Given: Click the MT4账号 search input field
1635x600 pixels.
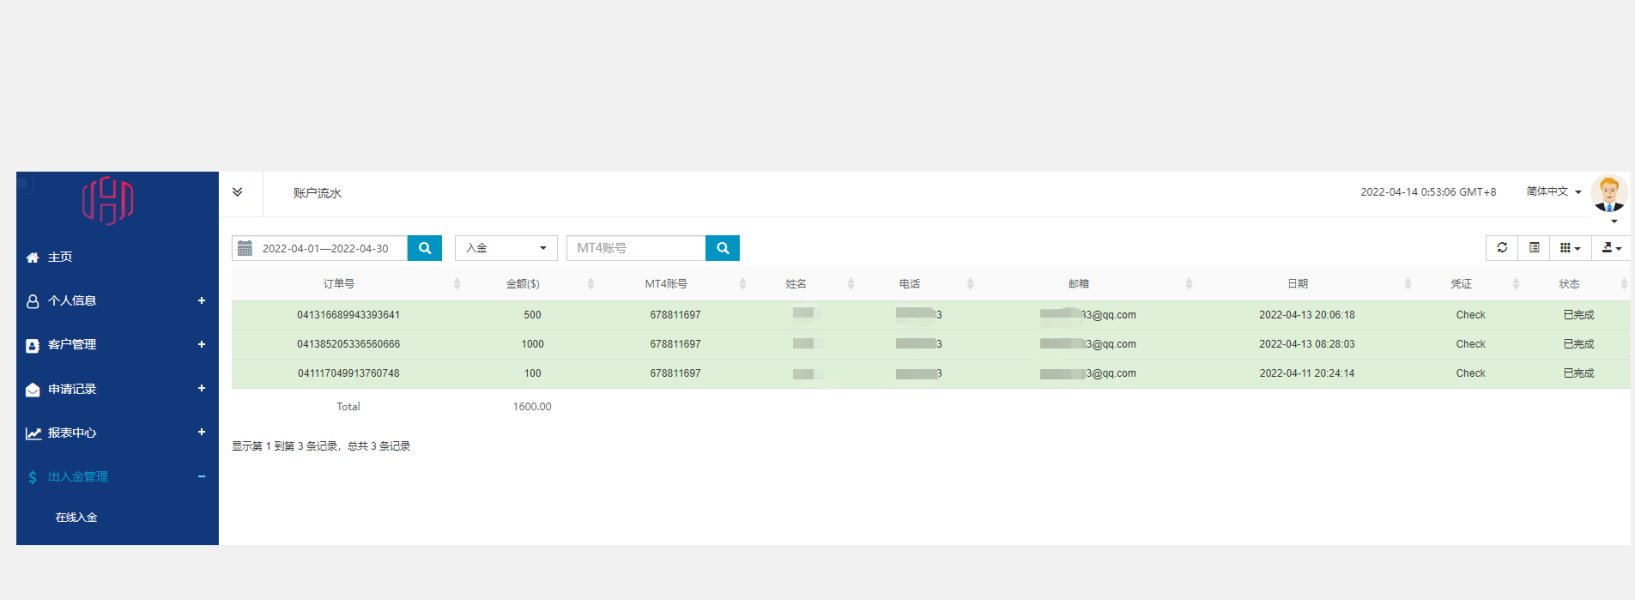Looking at the screenshot, I should click(636, 248).
